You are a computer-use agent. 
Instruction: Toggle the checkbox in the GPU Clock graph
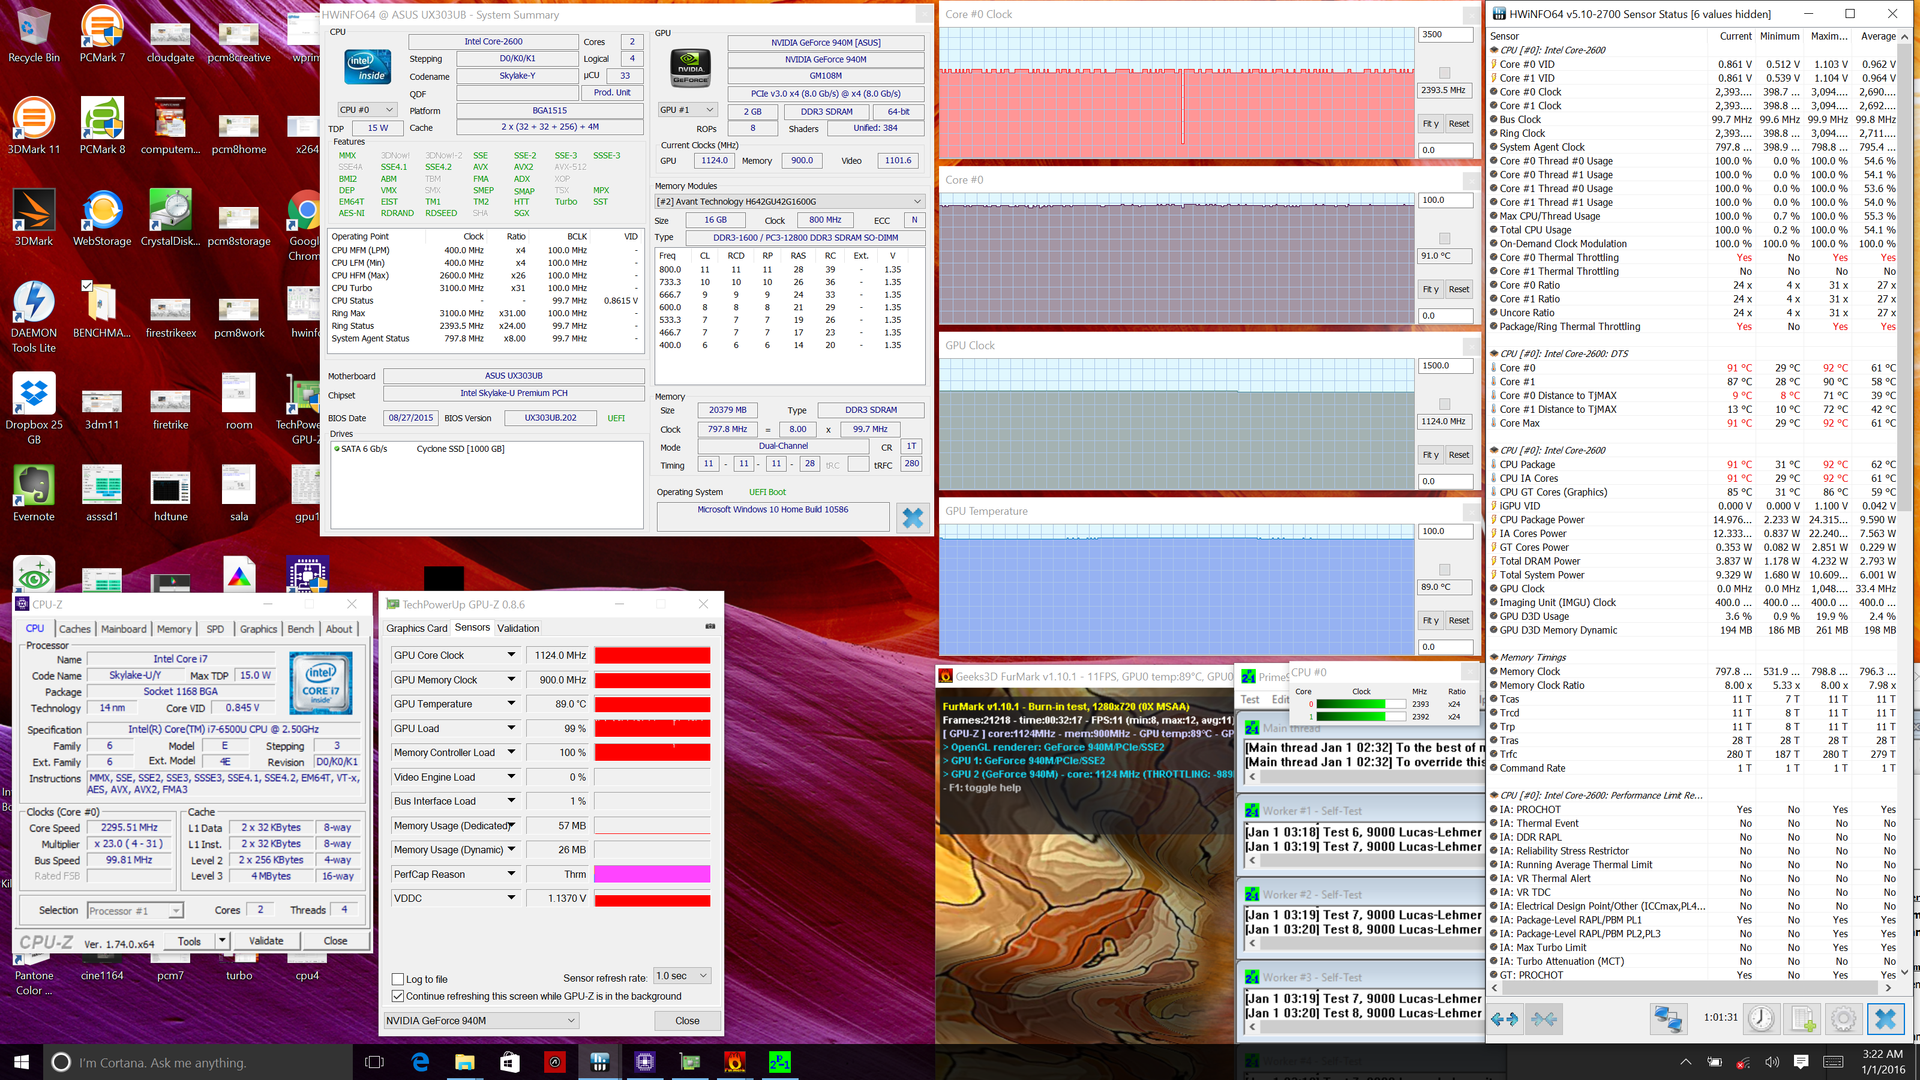(1444, 404)
